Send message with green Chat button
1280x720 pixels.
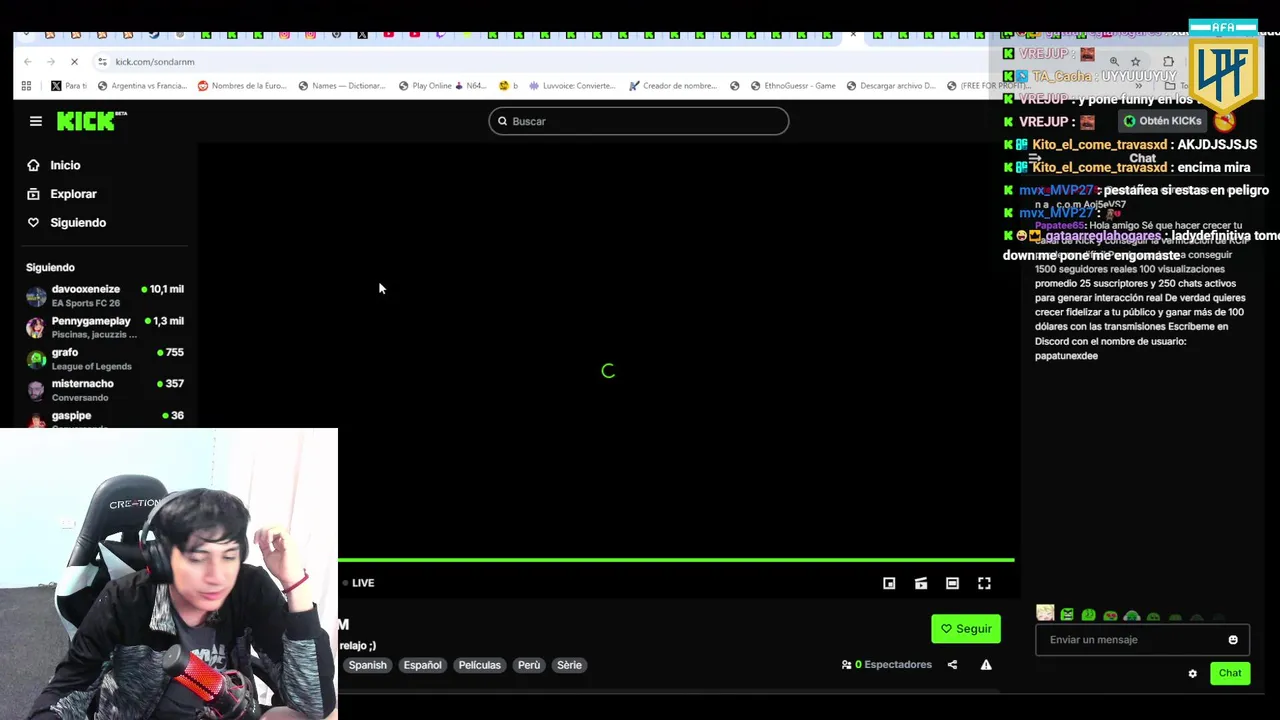tap(1230, 673)
